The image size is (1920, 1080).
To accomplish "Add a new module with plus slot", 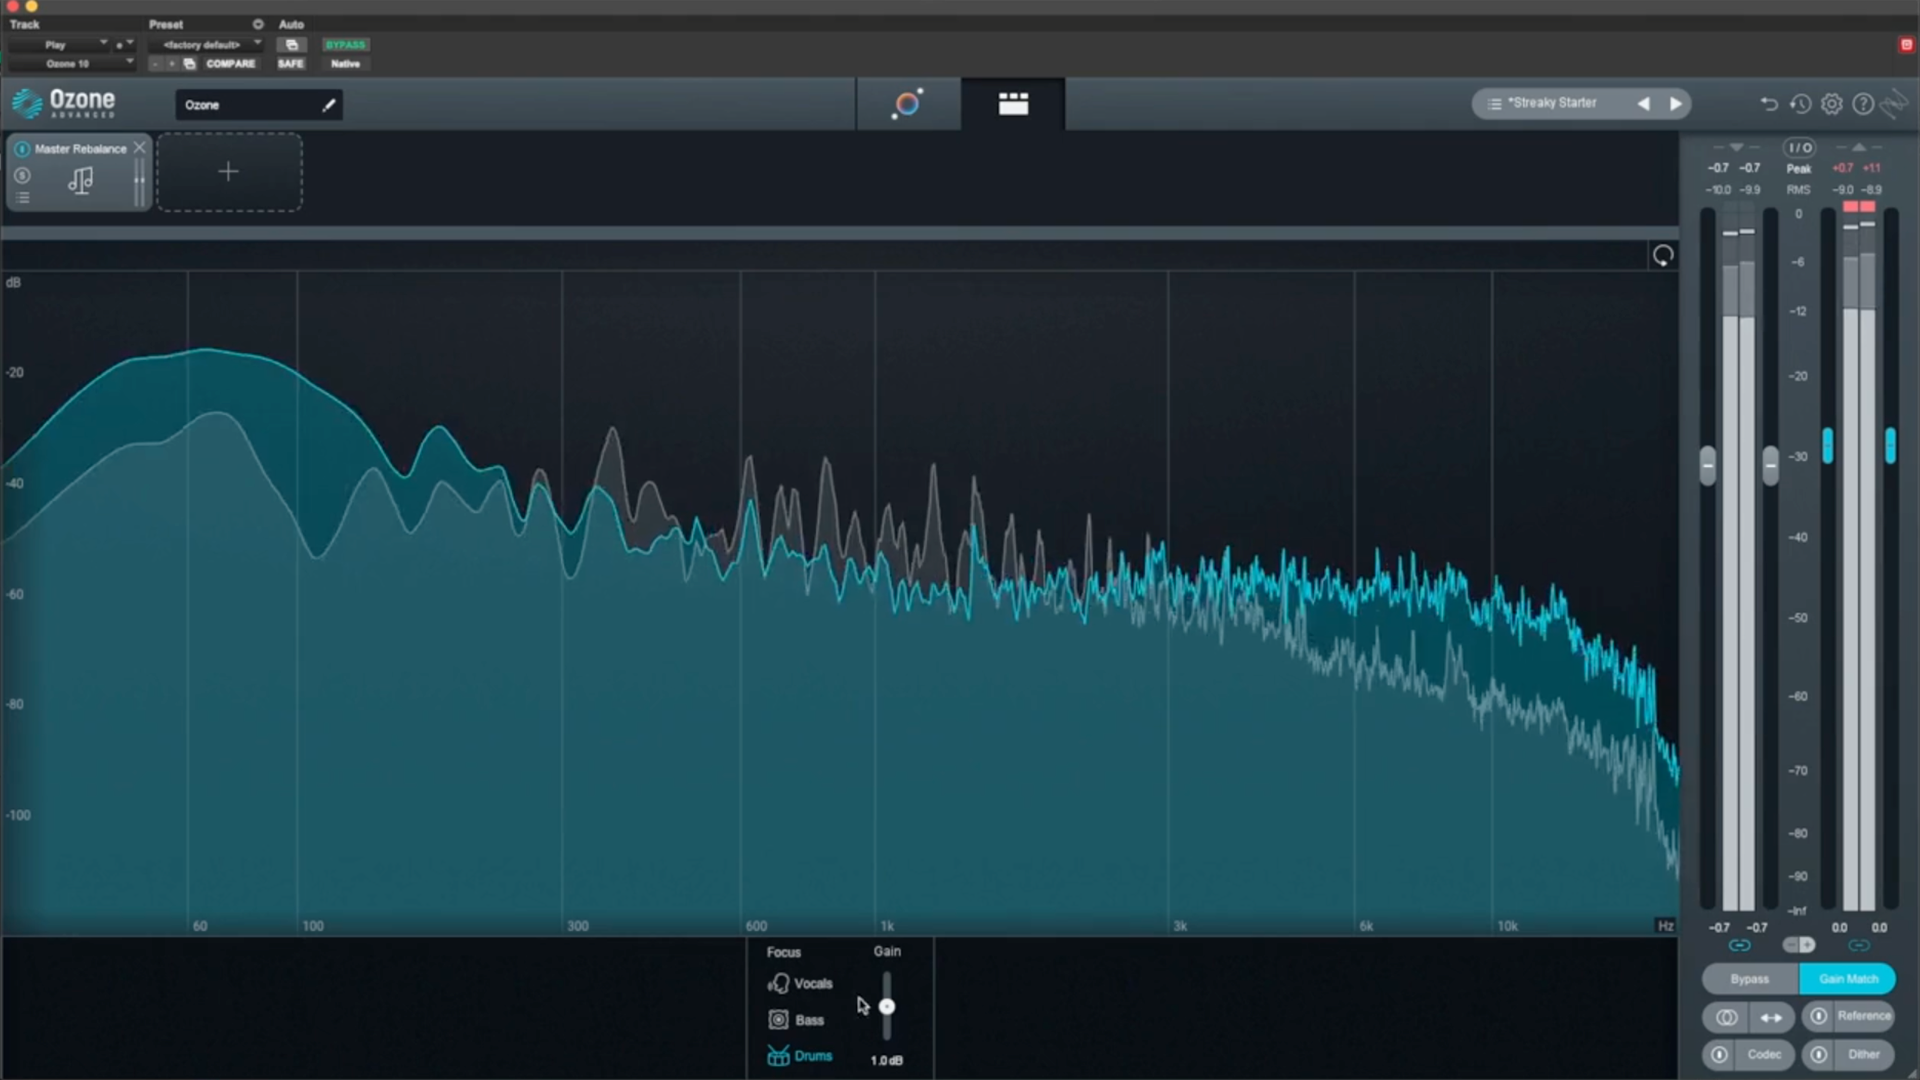I will (x=229, y=172).
